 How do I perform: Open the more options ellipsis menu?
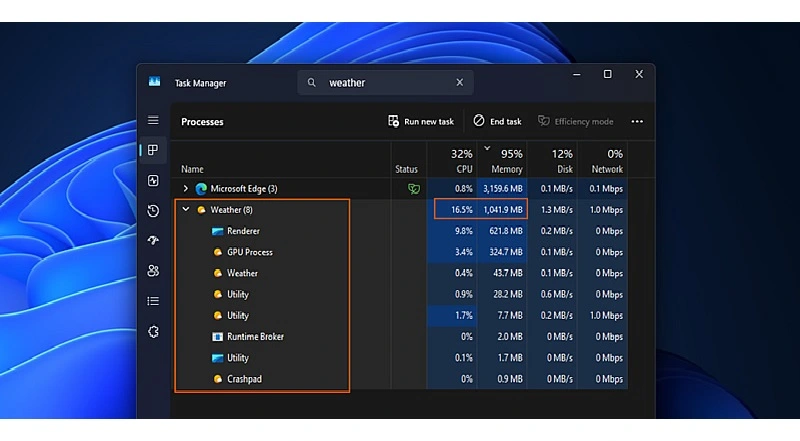(x=637, y=121)
